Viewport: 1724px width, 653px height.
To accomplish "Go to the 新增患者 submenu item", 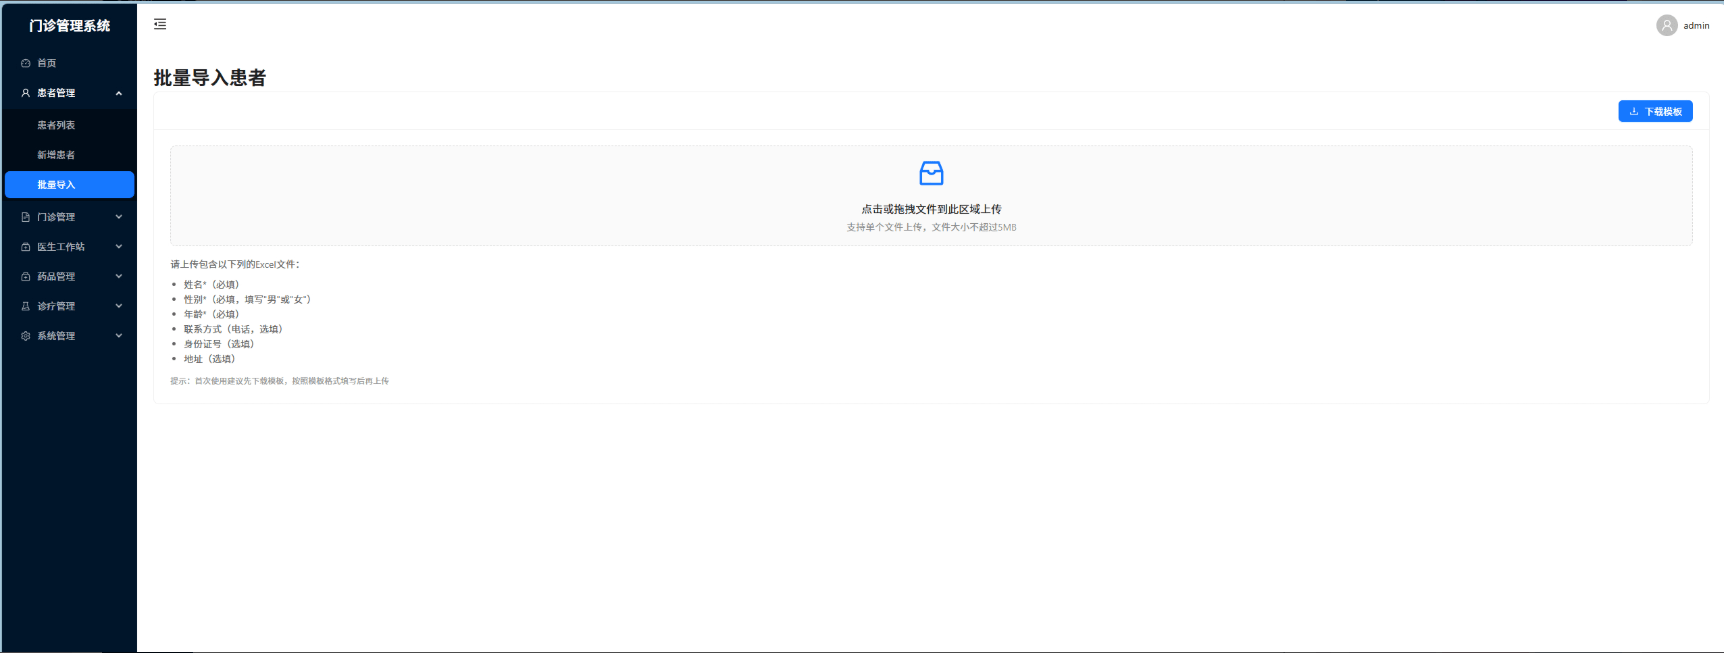I will (69, 155).
